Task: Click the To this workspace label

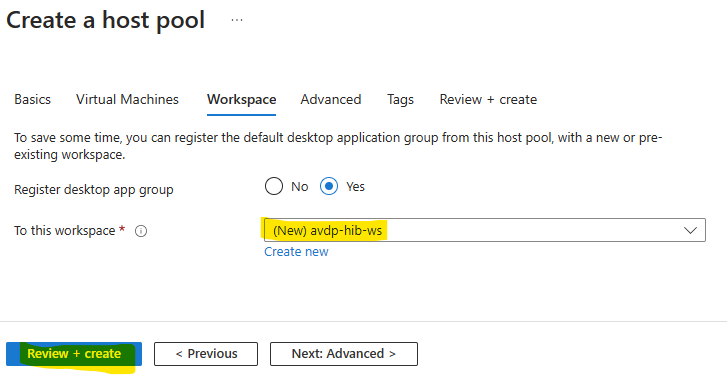Action: point(64,230)
